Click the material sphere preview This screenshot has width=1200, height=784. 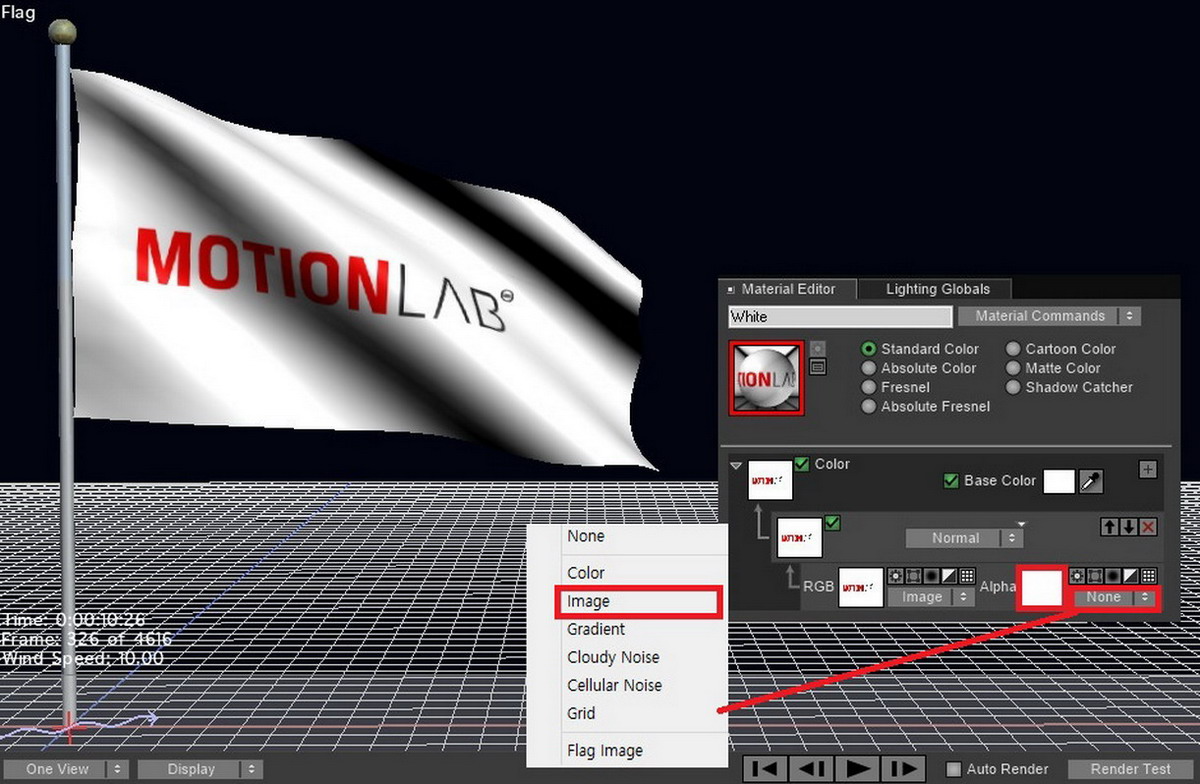(766, 377)
